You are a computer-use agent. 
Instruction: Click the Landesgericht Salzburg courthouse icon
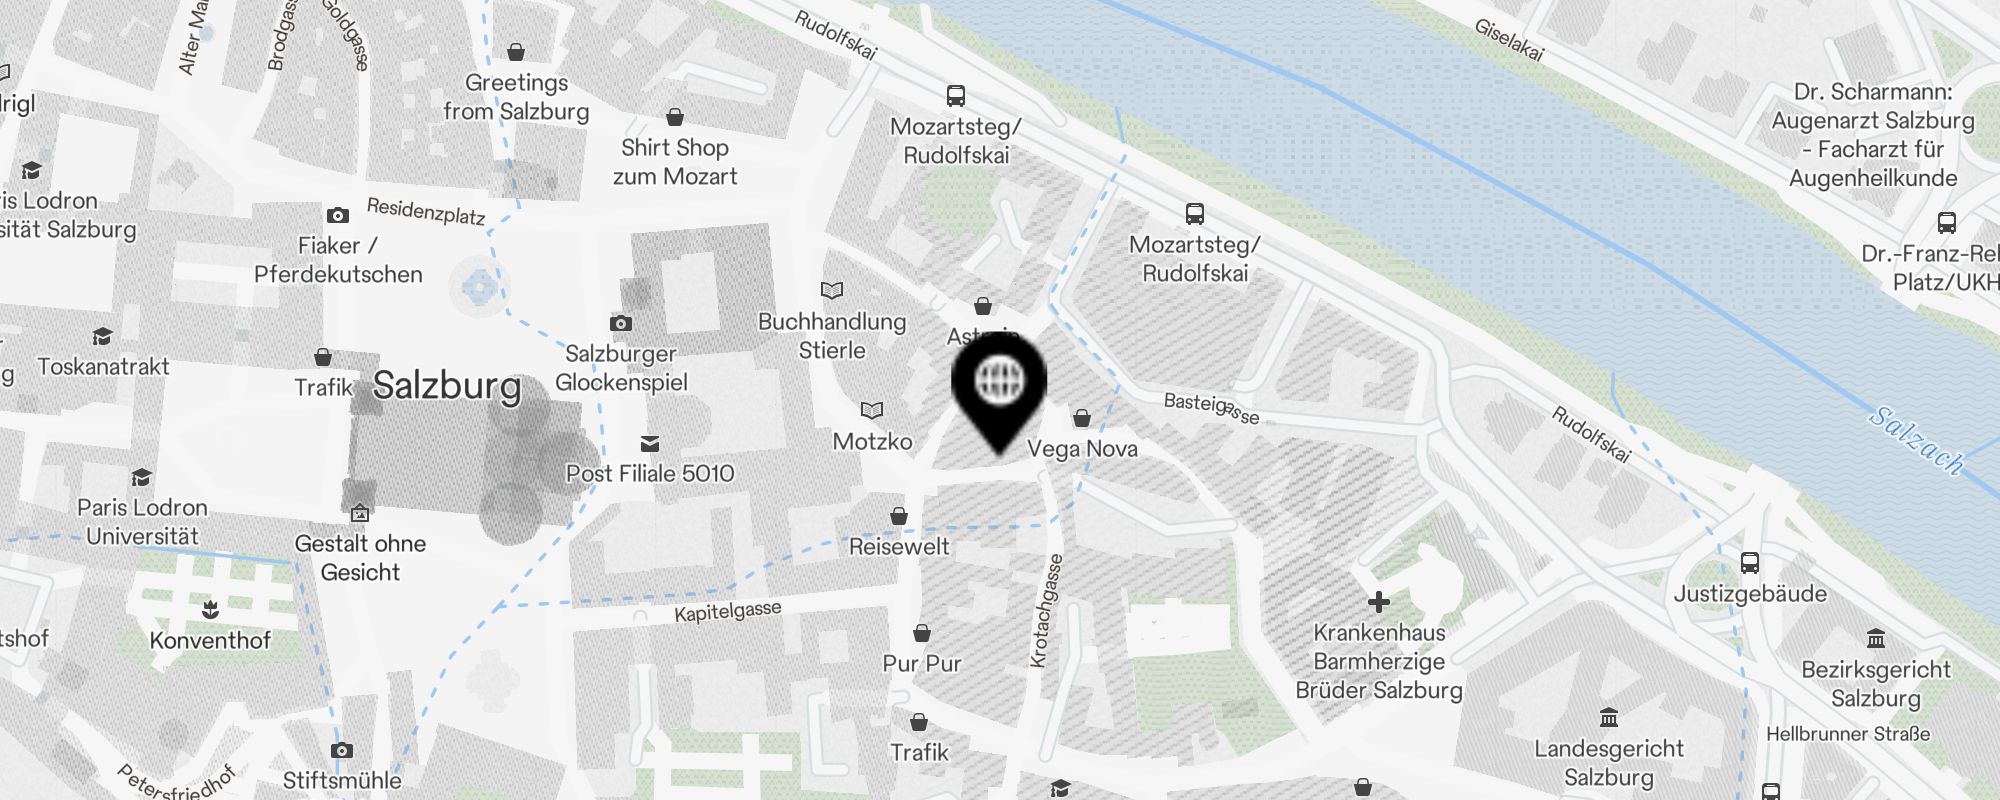1609,718
